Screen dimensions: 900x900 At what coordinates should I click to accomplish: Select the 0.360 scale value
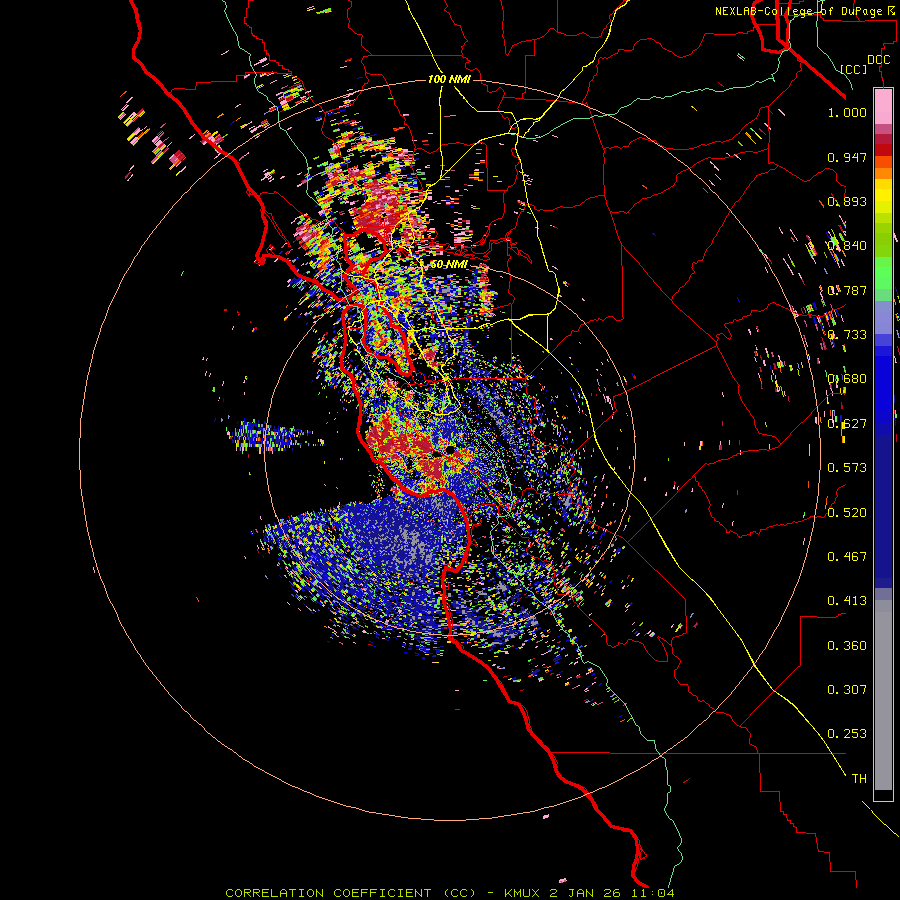(847, 646)
